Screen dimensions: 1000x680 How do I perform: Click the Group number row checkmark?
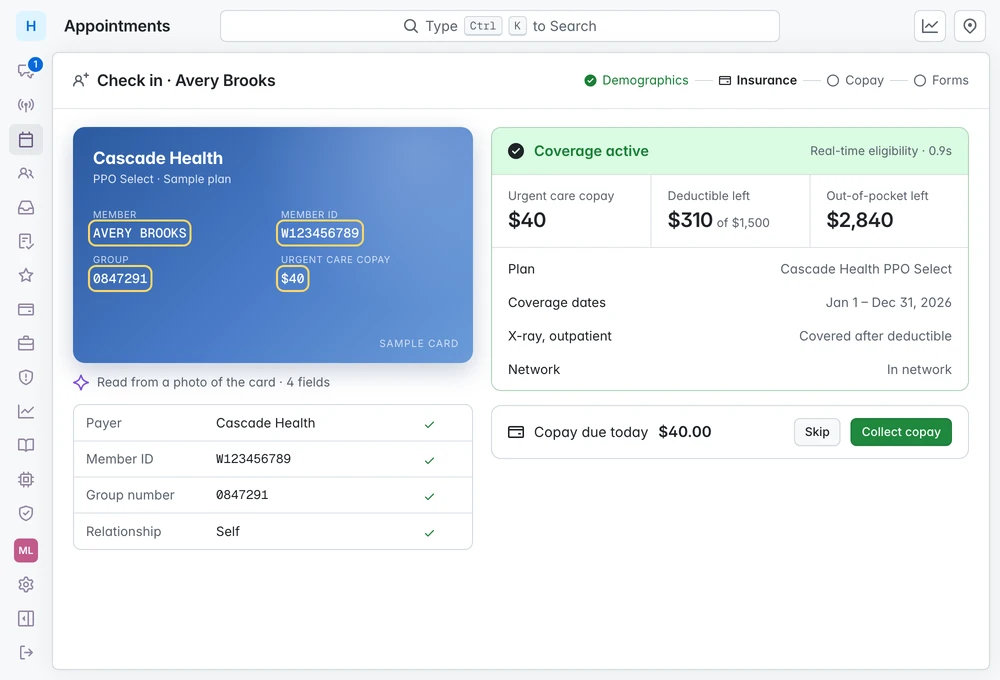pyautogui.click(x=429, y=496)
